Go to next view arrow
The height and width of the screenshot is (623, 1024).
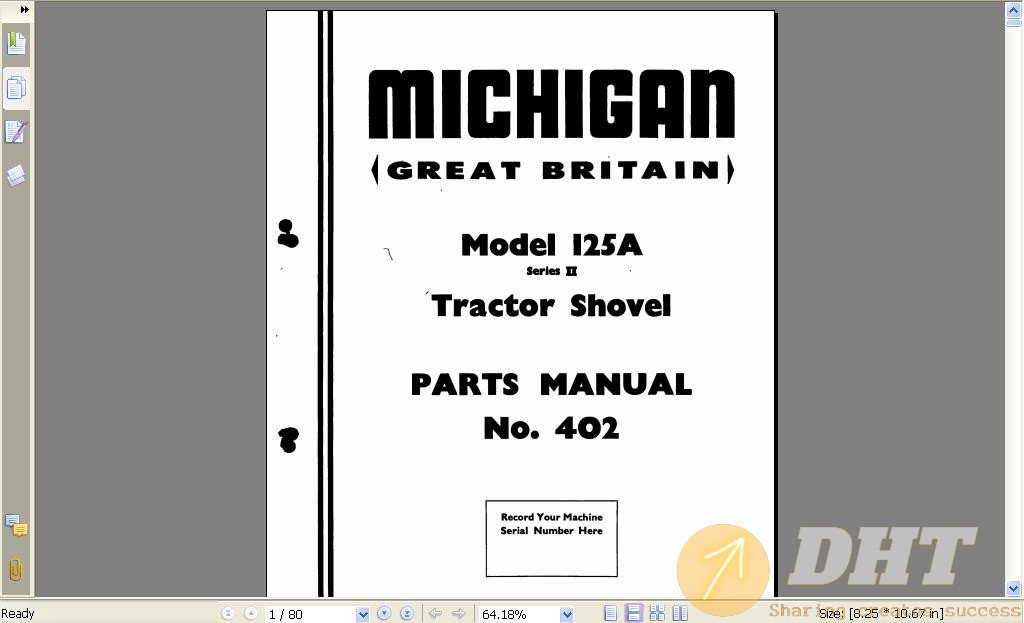(x=459, y=614)
